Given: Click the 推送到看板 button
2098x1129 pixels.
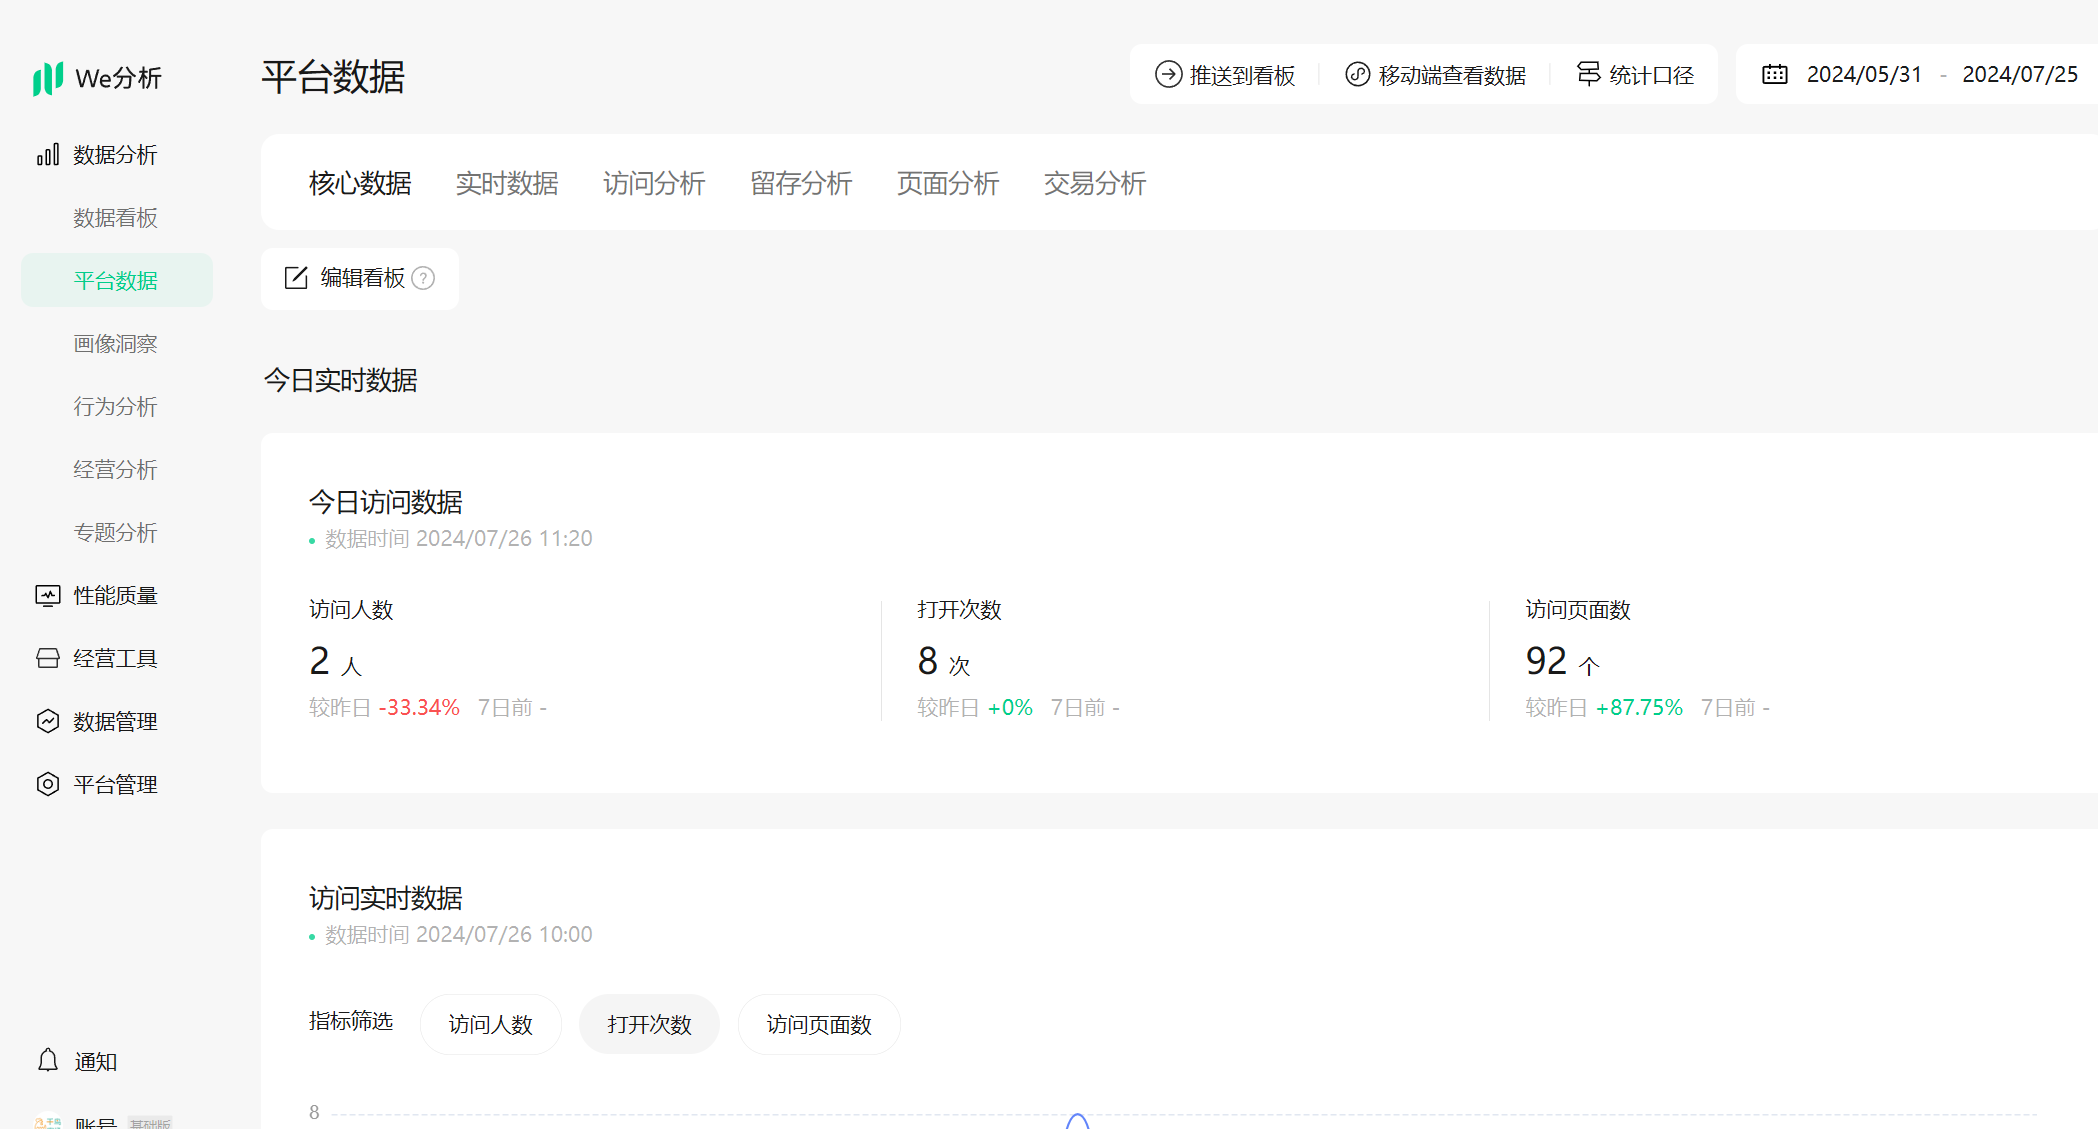Looking at the screenshot, I should 1225,75.
